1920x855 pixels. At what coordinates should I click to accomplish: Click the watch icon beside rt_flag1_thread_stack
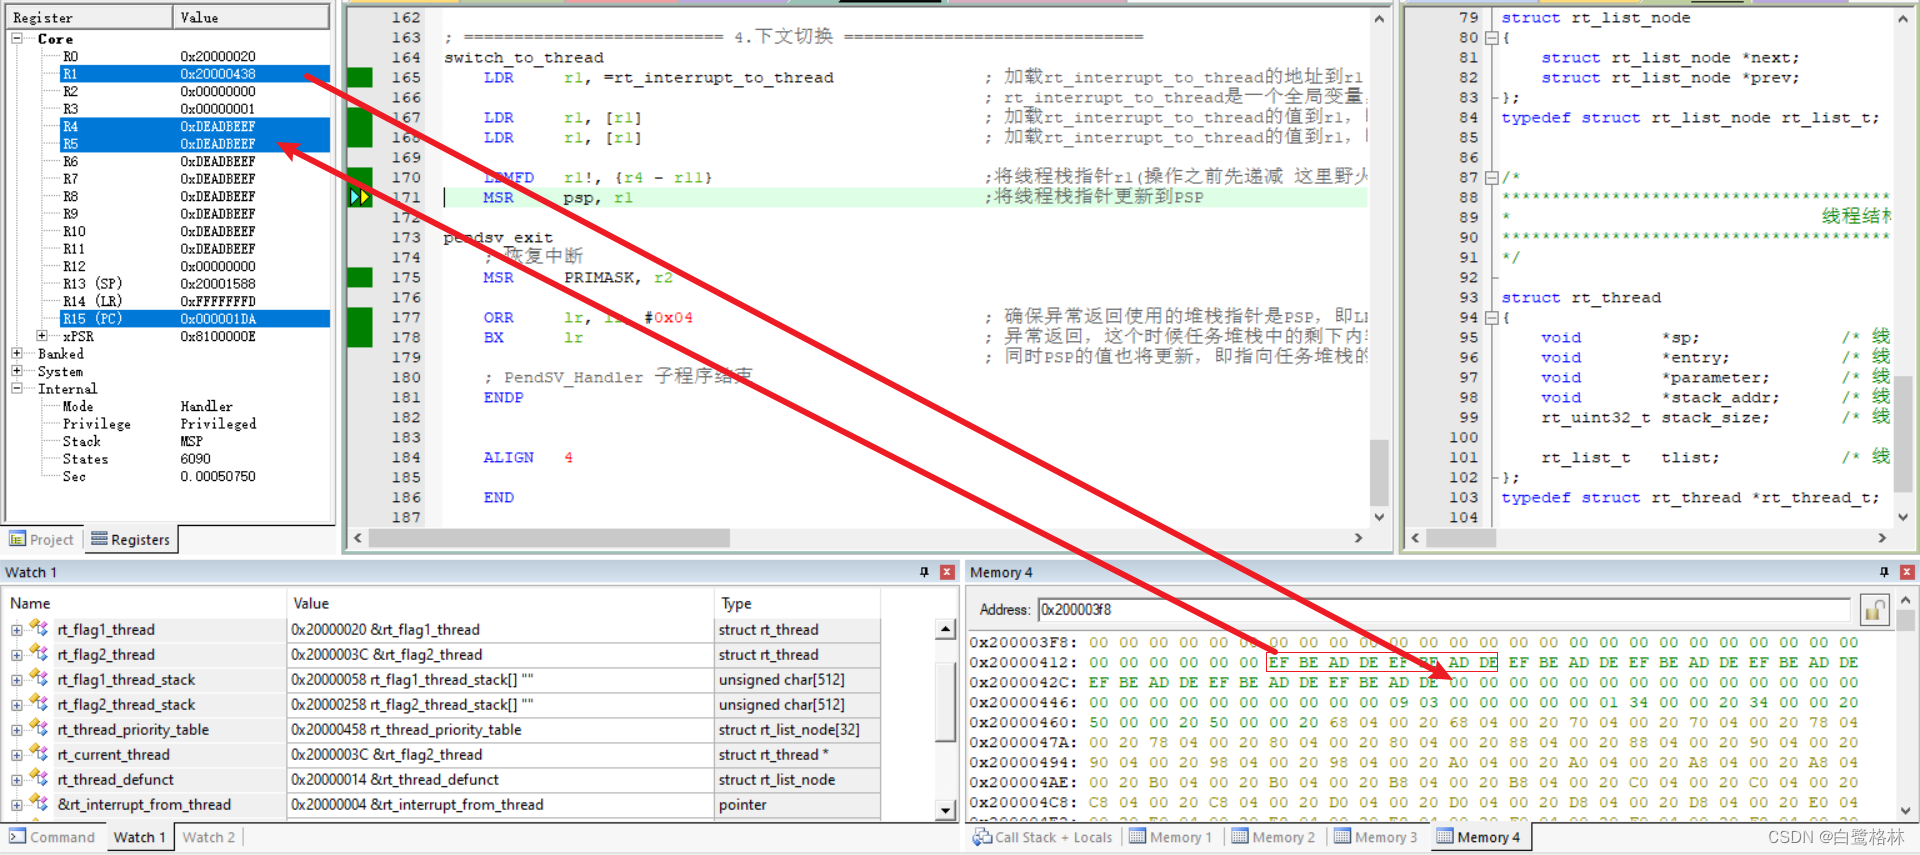tap(39, 679)
